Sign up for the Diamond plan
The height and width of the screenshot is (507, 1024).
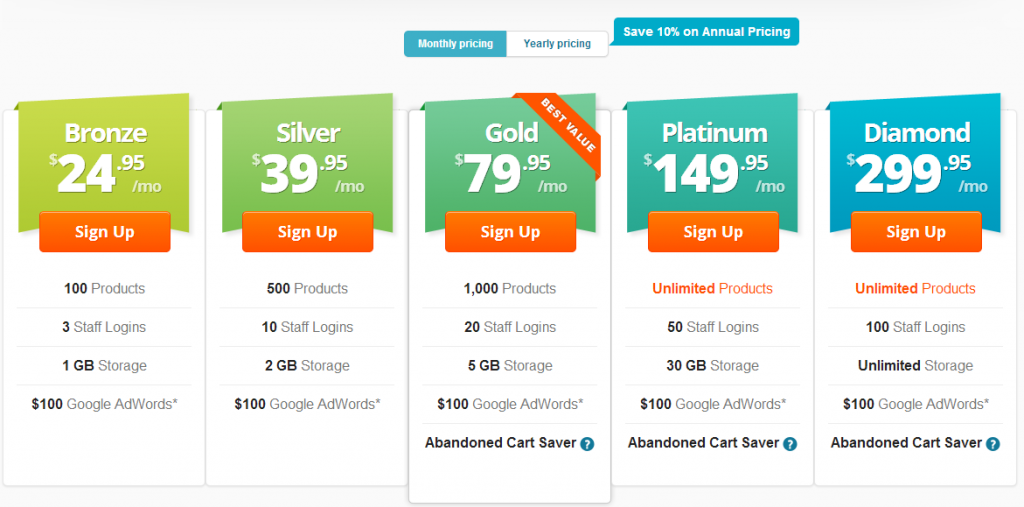pyautogui.click(x=916, y=232)
